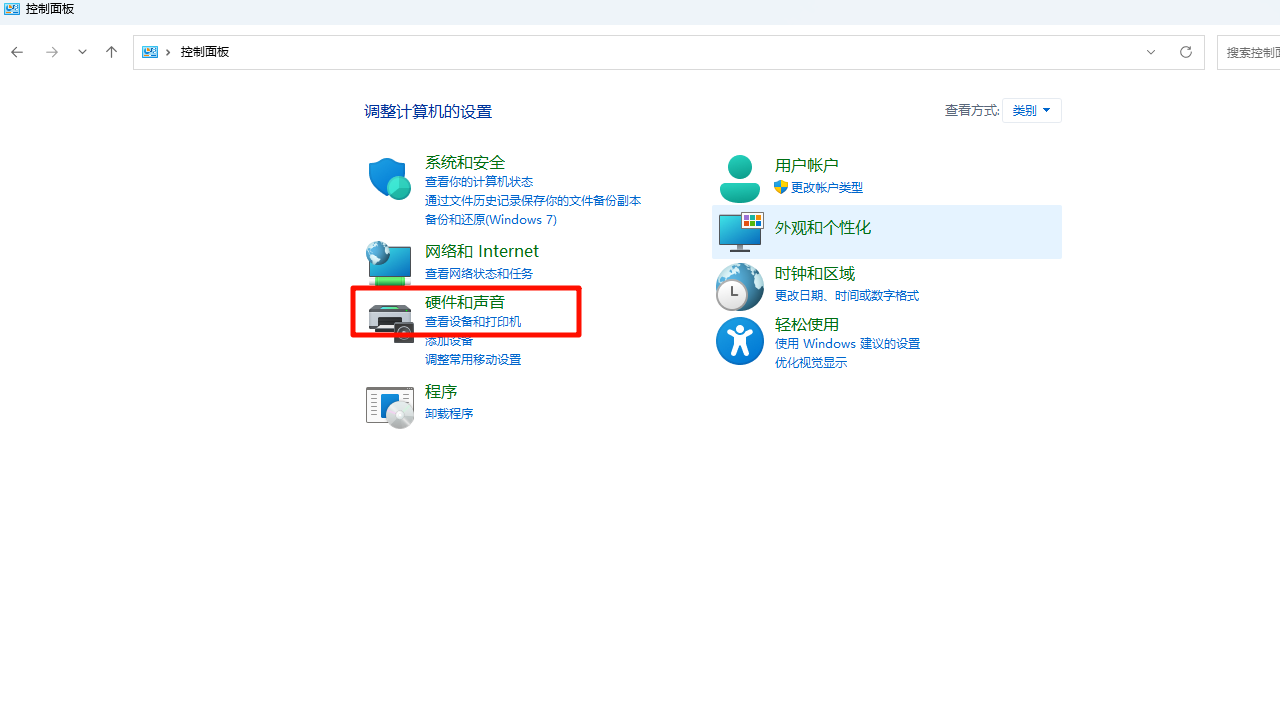Click the UAC shield next to 更改帐户类型
1280x720 pixels.
pyautogui.click(x=781, y=187)
